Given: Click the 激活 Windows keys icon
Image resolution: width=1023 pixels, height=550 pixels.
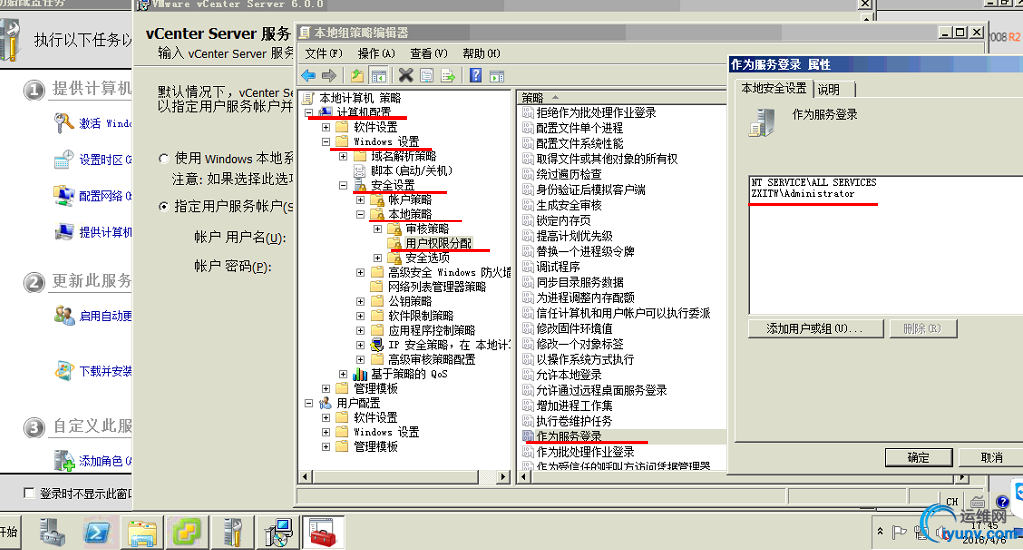Looking at the screenshot, I should [x=63, y=123].
